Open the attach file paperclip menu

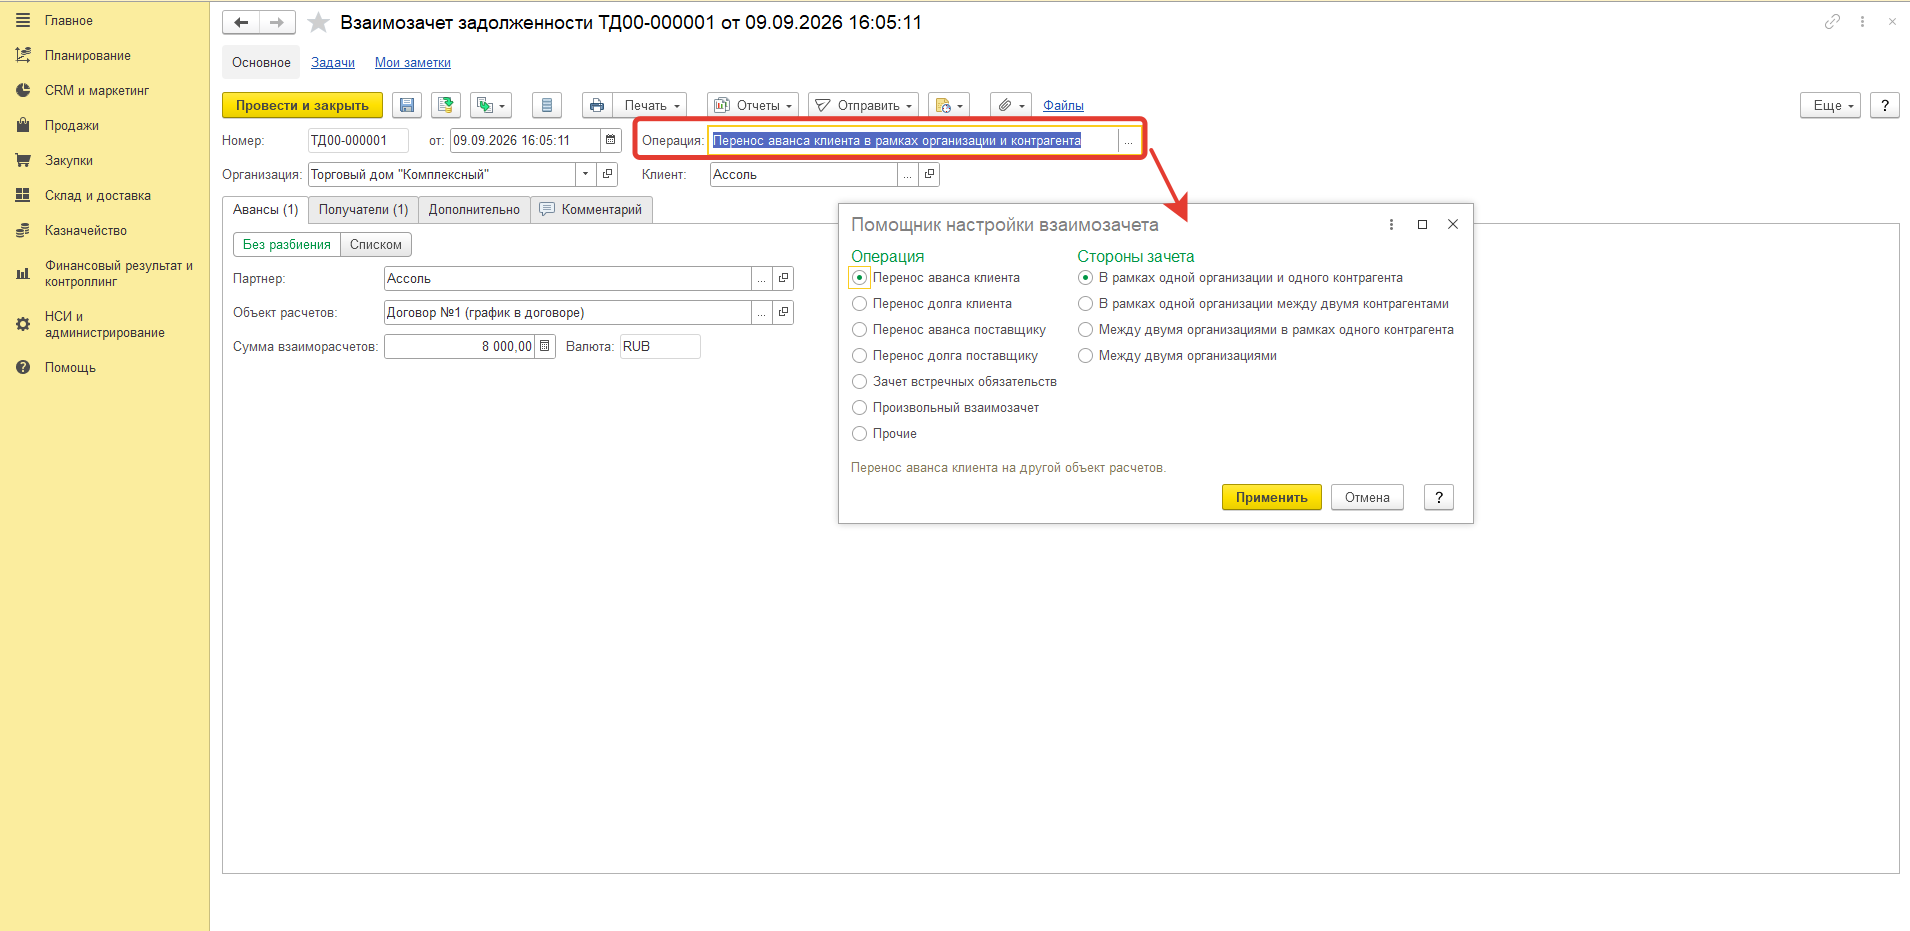tap(1011, 105)
